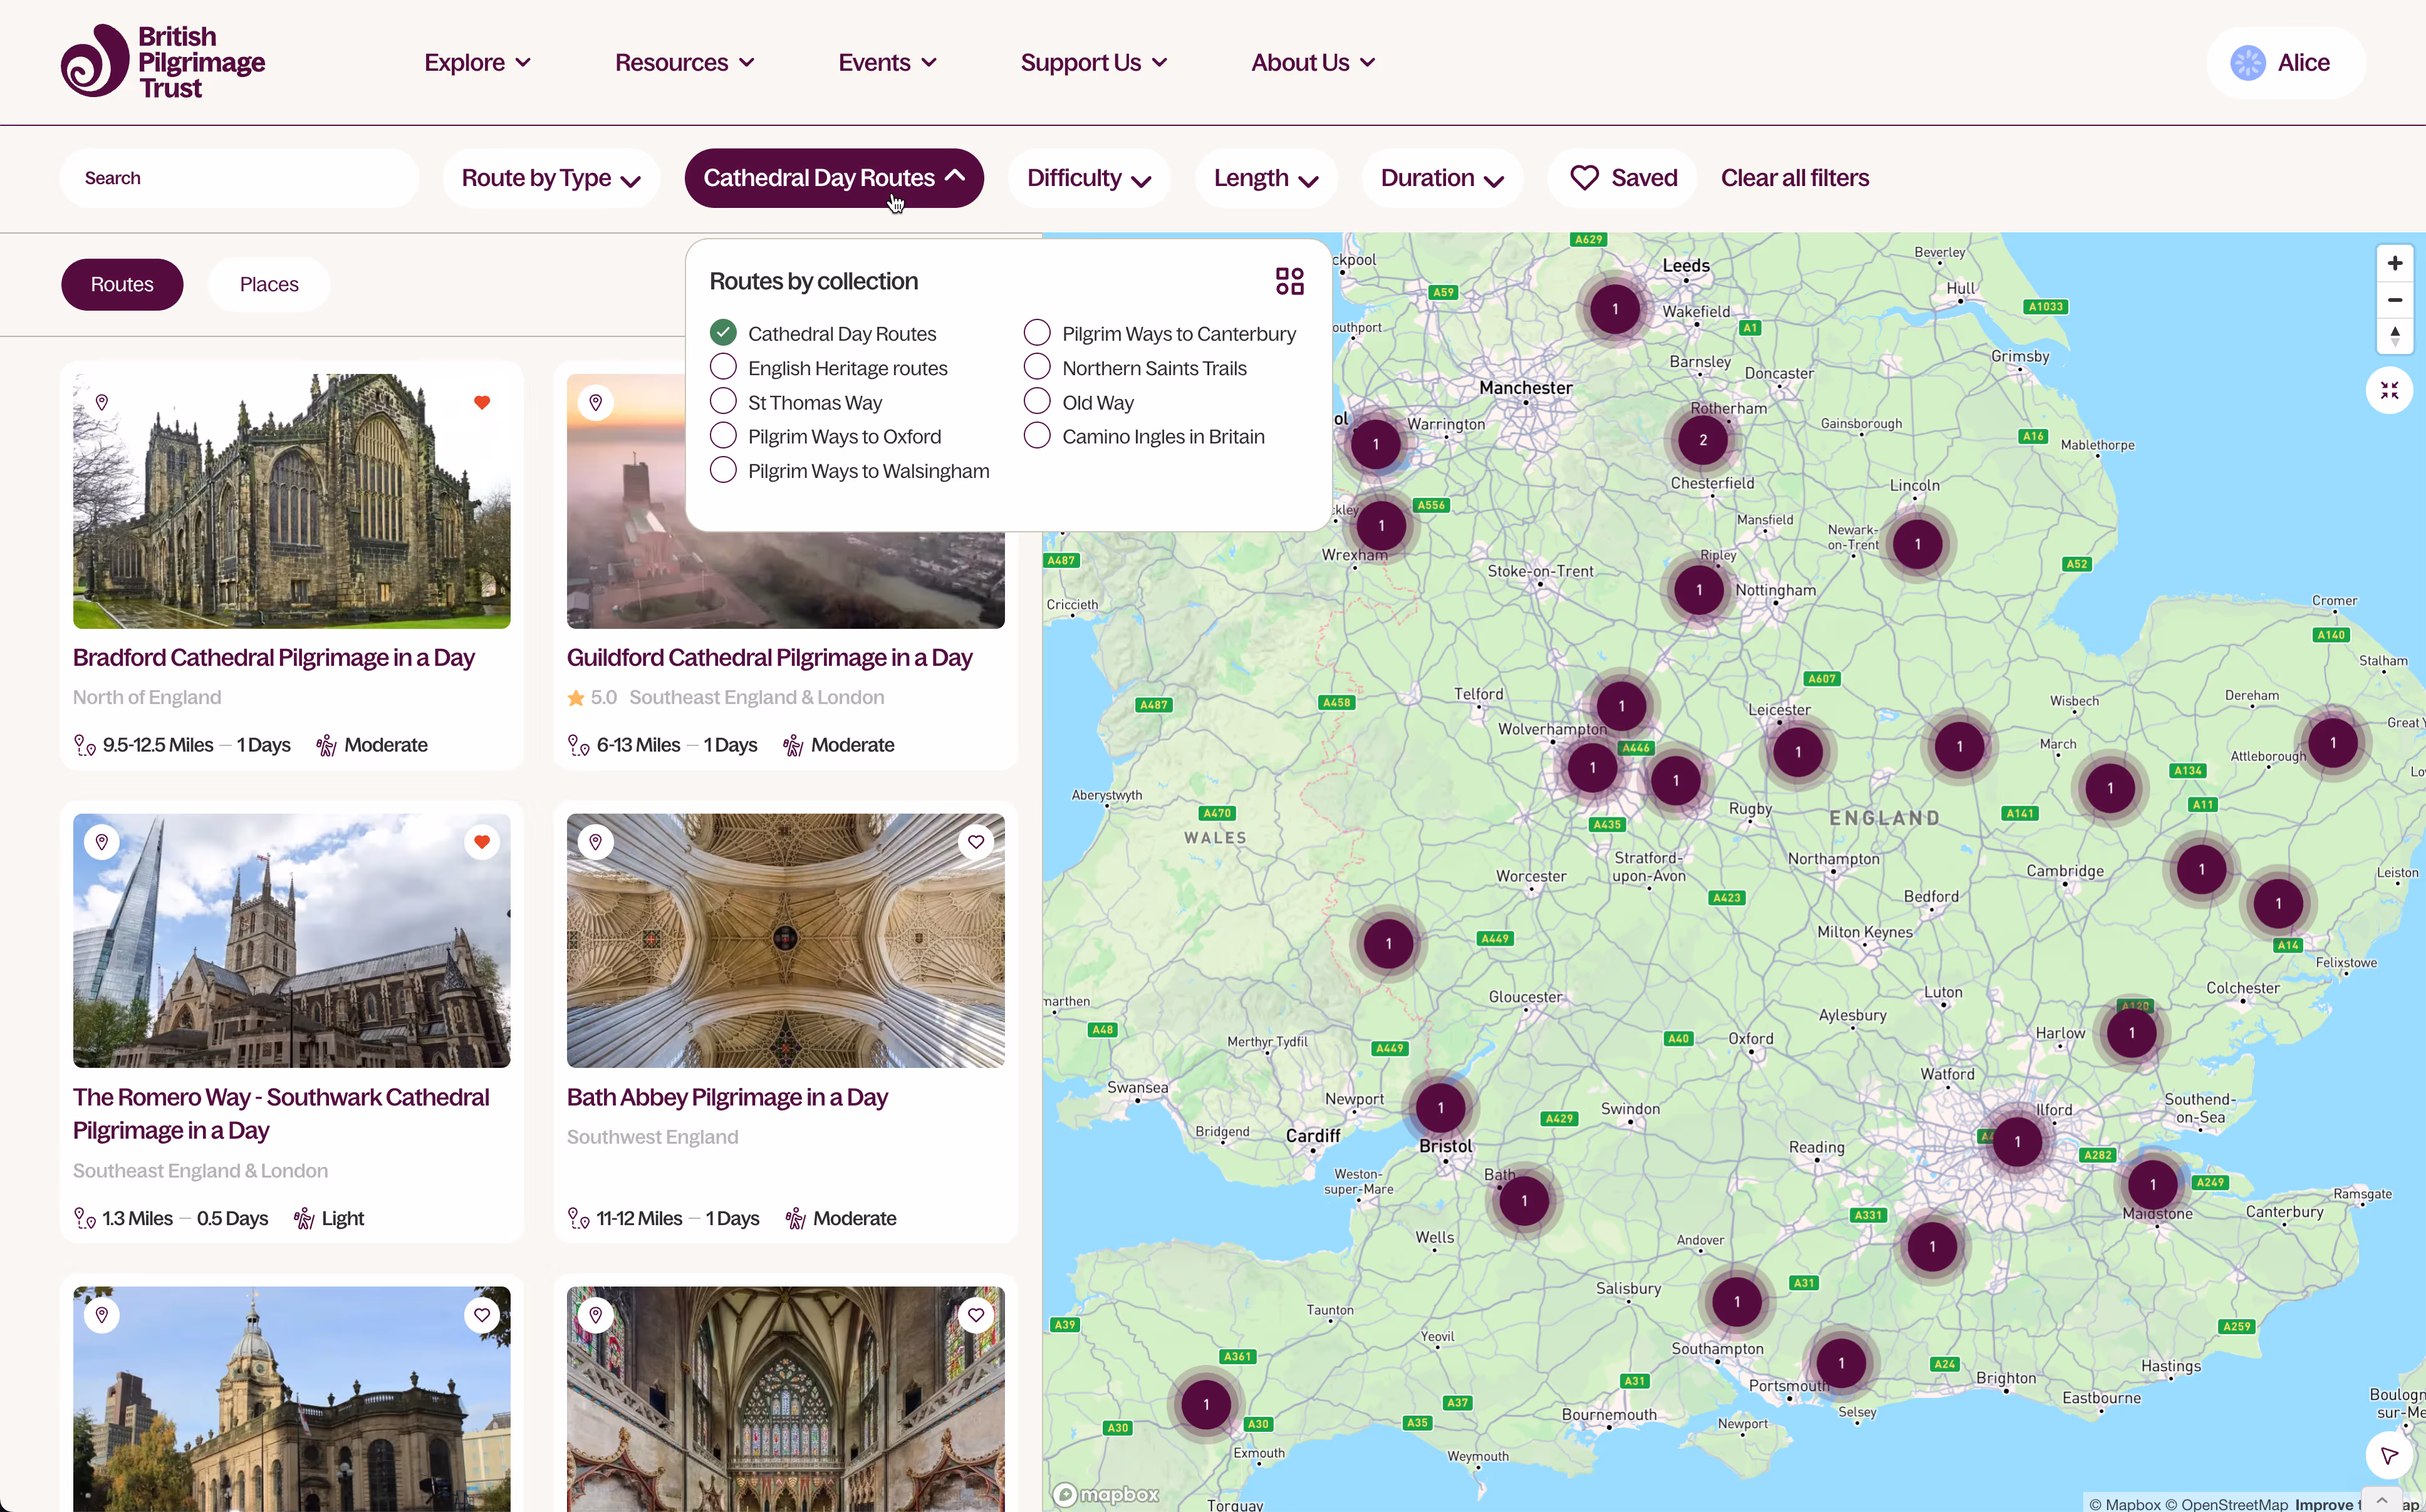Open the Difficulty filter dropdown
This screenshot has height=1512, width=2426.
tap(1088, 178)
